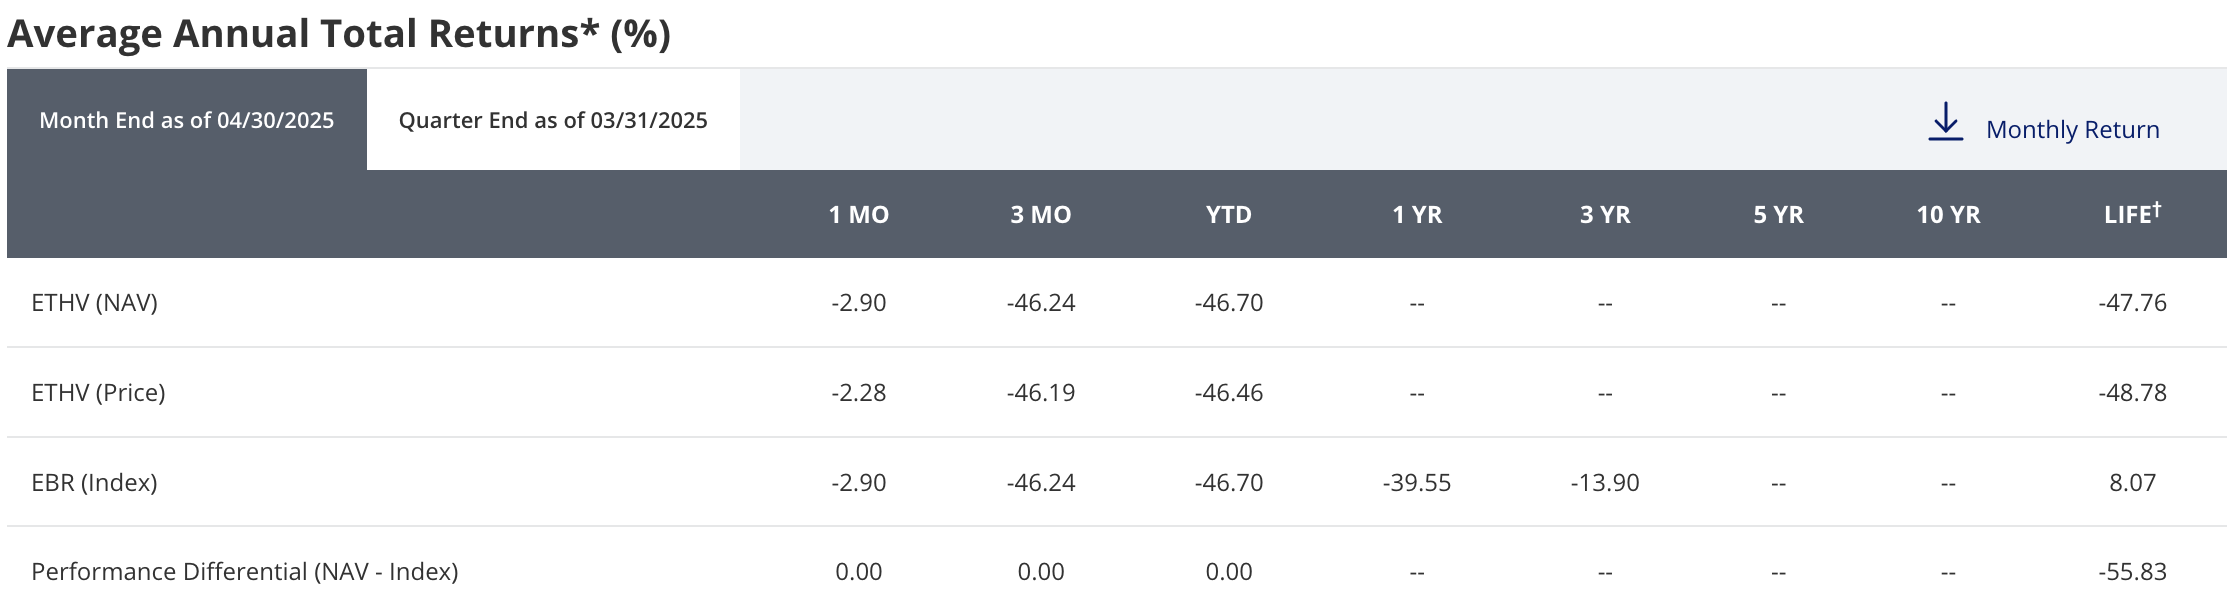Click the LIFE column header
The width and height of the screenshot is (2234, 608).
tap(2132, 214)
